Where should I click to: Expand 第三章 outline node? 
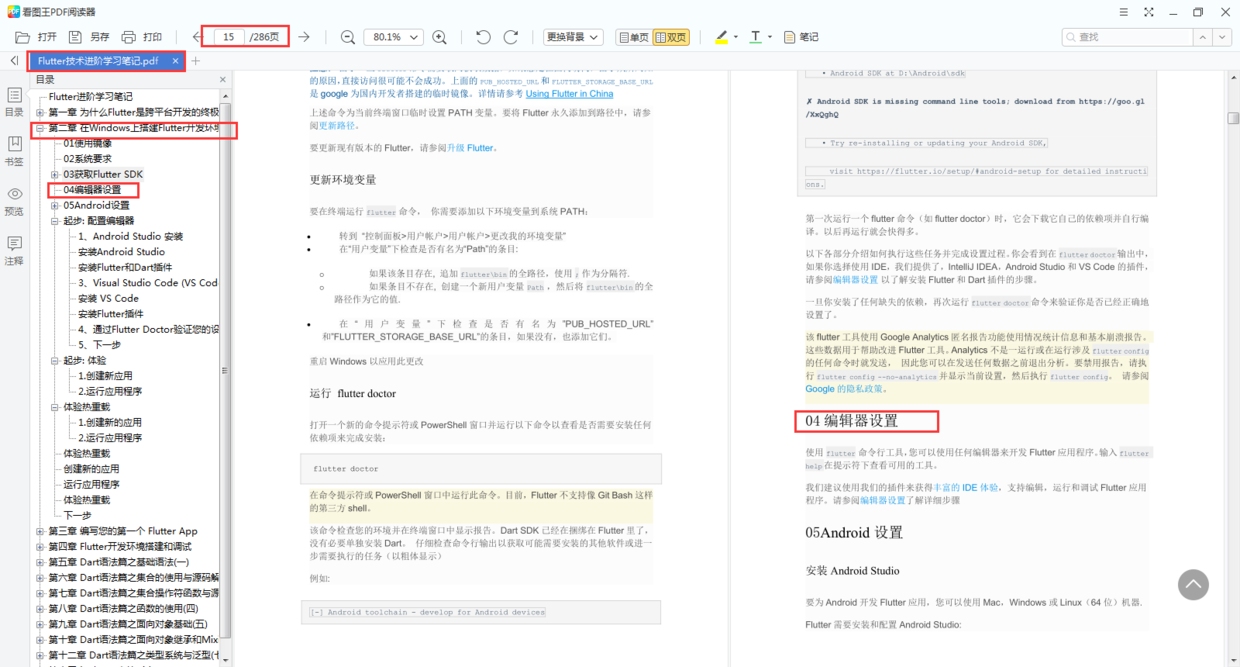click(40, 532)
